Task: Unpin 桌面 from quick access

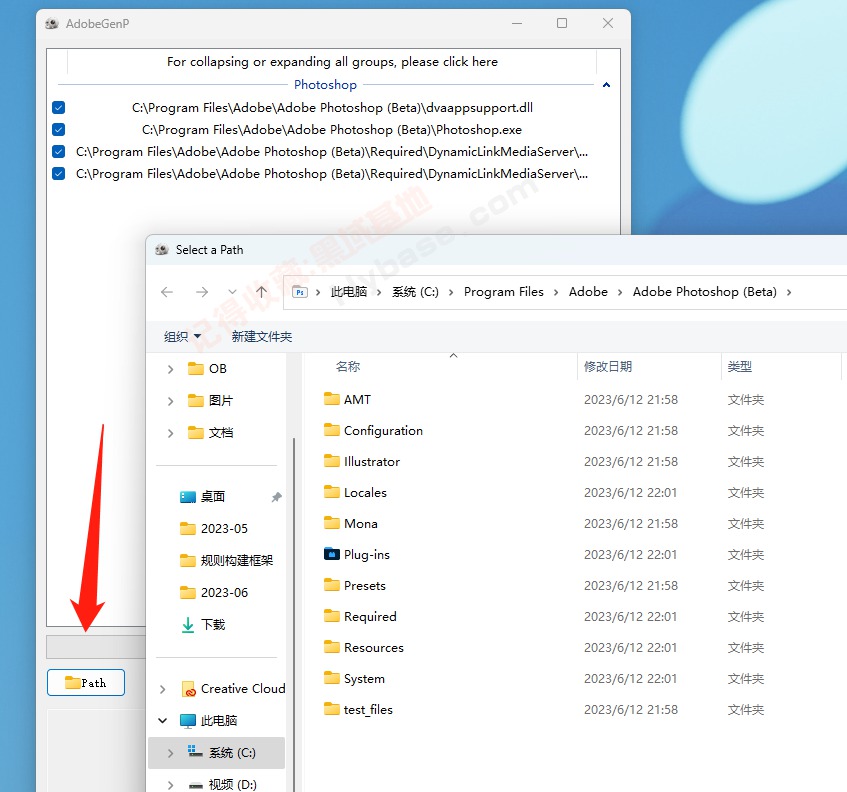Action: [277, 497]
